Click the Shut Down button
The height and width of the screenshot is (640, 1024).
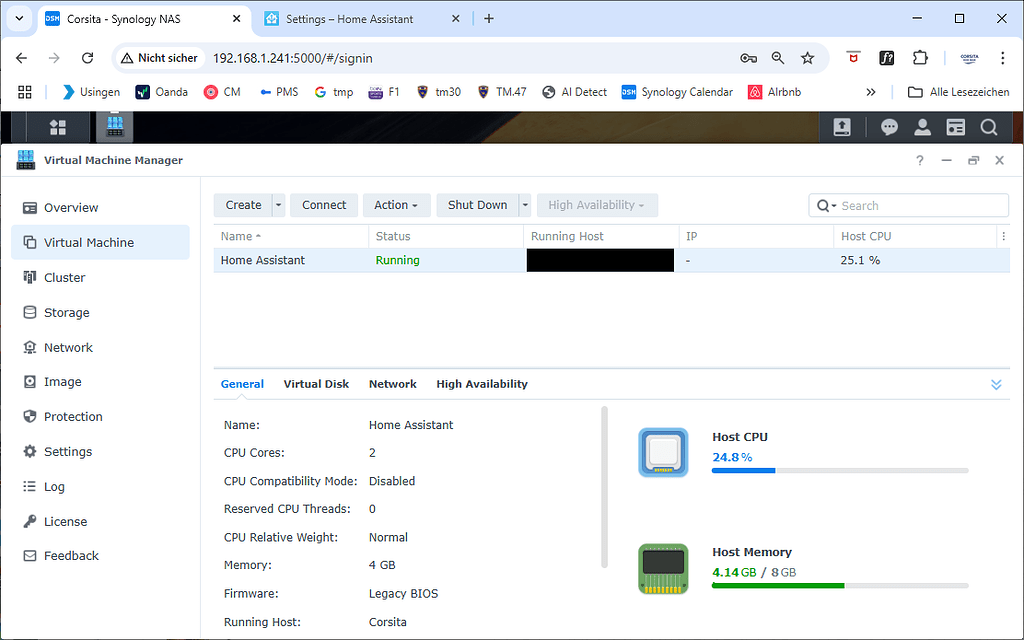click(x=477, y=205)
